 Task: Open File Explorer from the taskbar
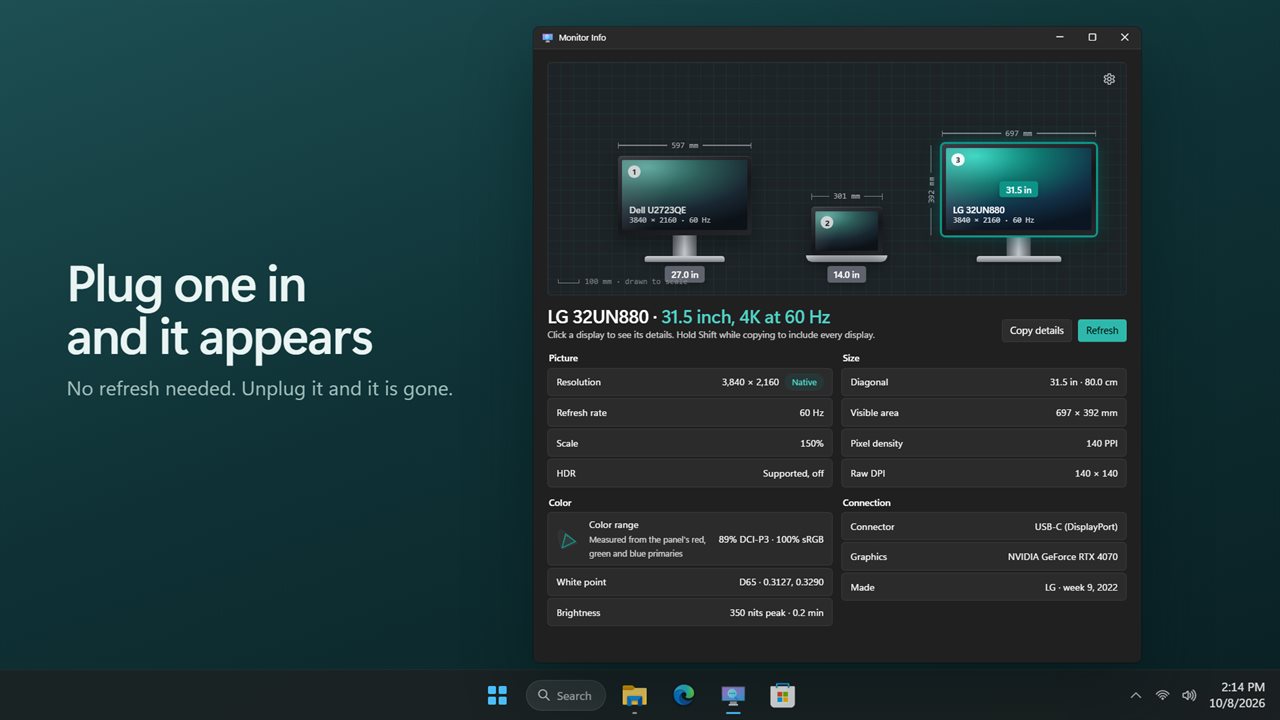(x=634, y=695)
